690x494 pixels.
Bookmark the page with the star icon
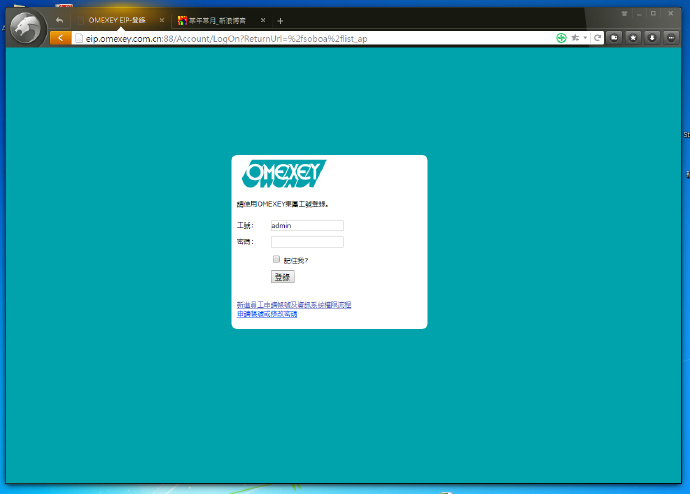pyautogui.click(x=575, y=38)
